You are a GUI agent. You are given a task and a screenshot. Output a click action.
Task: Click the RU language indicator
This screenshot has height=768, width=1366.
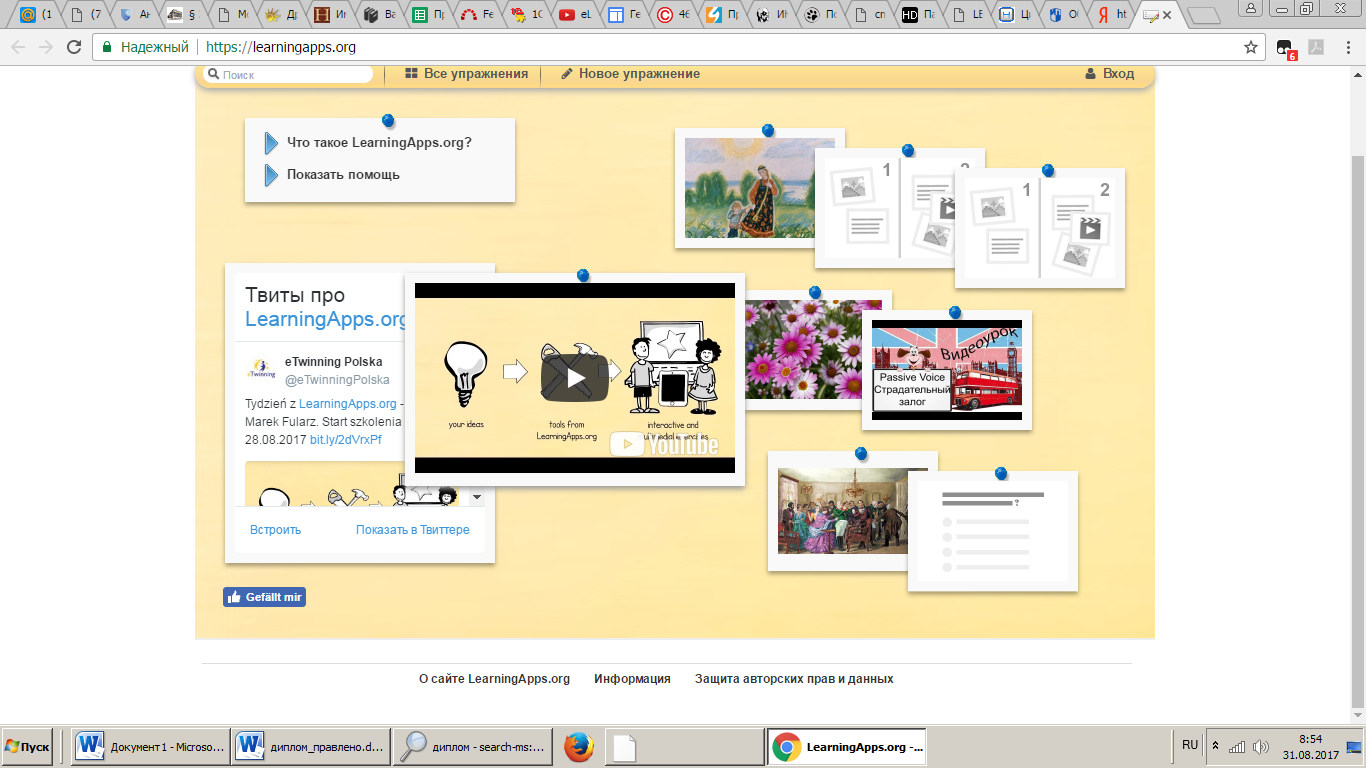(x=1190, y=745)
